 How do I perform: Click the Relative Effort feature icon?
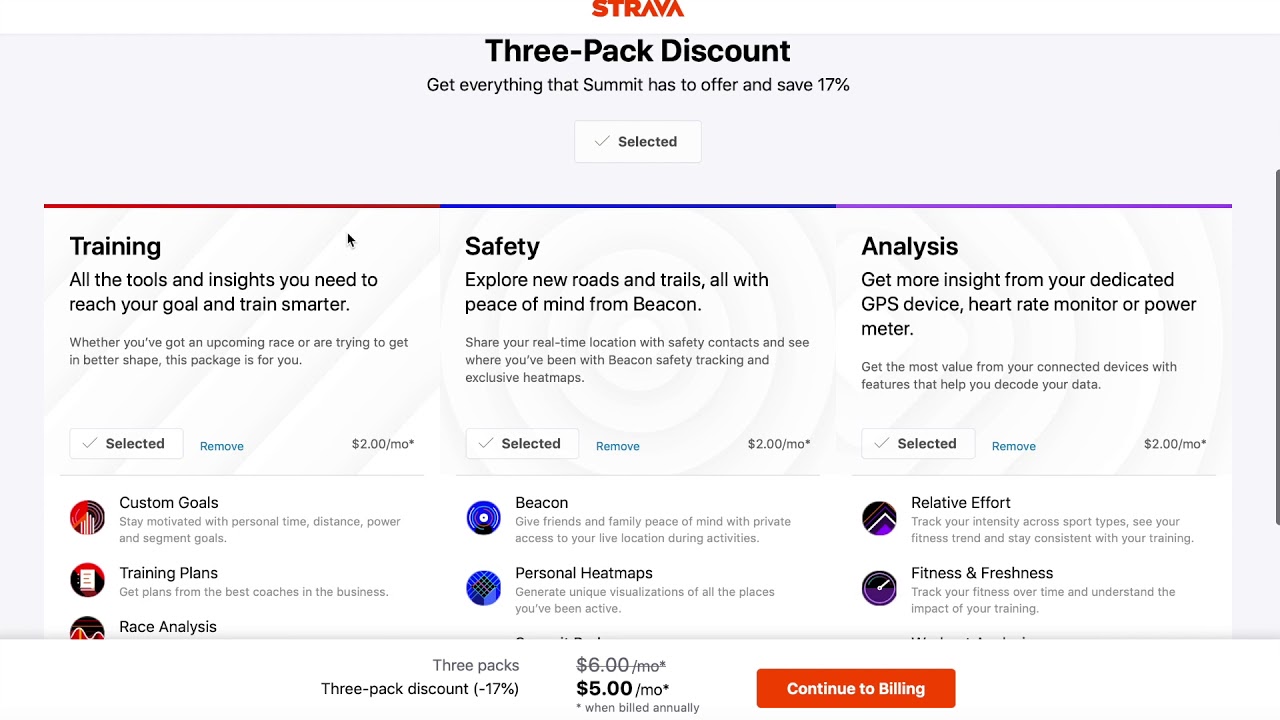click(x=880, y=518)
